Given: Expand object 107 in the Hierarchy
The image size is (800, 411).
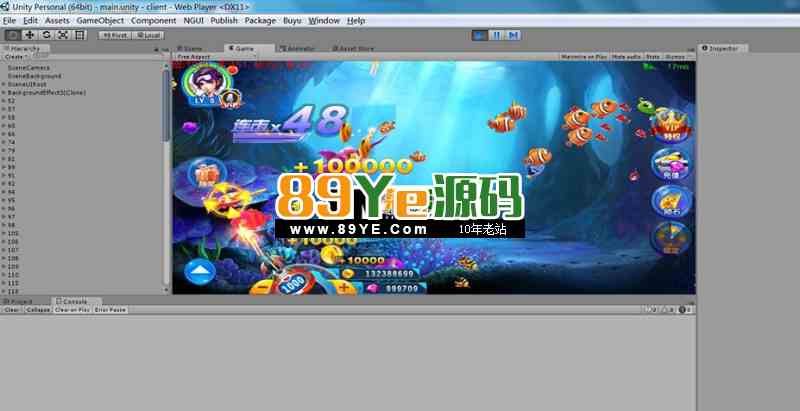Looking at the screenshot, I should click(4, 250).
